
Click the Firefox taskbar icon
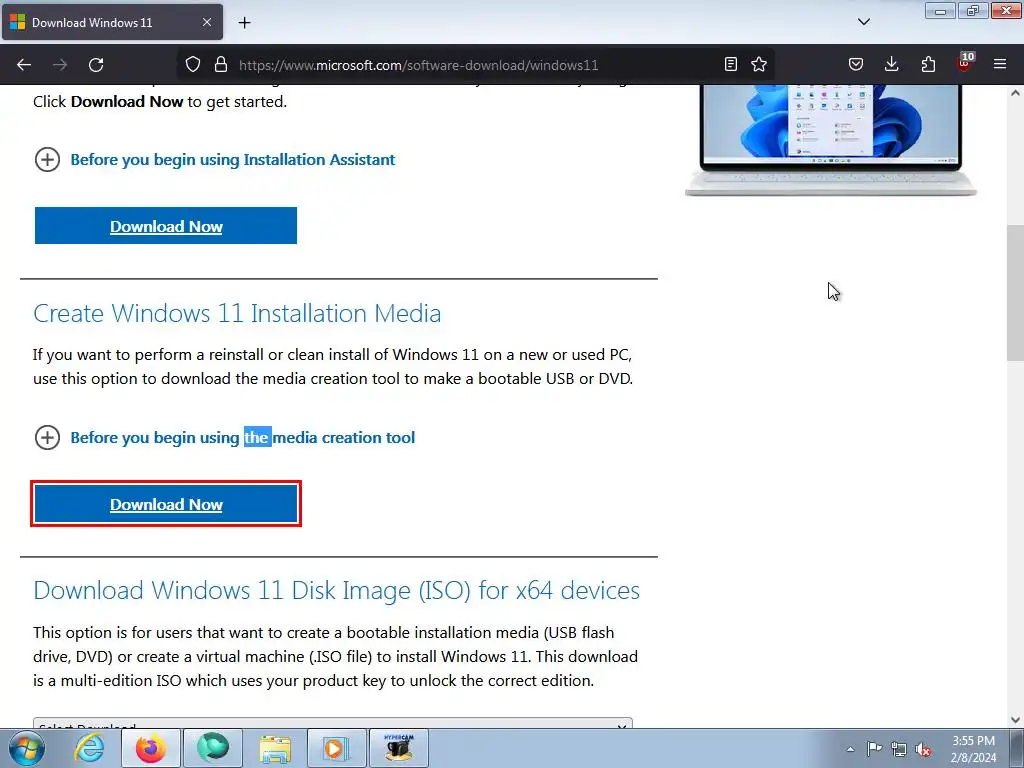(x=150, y=748)
